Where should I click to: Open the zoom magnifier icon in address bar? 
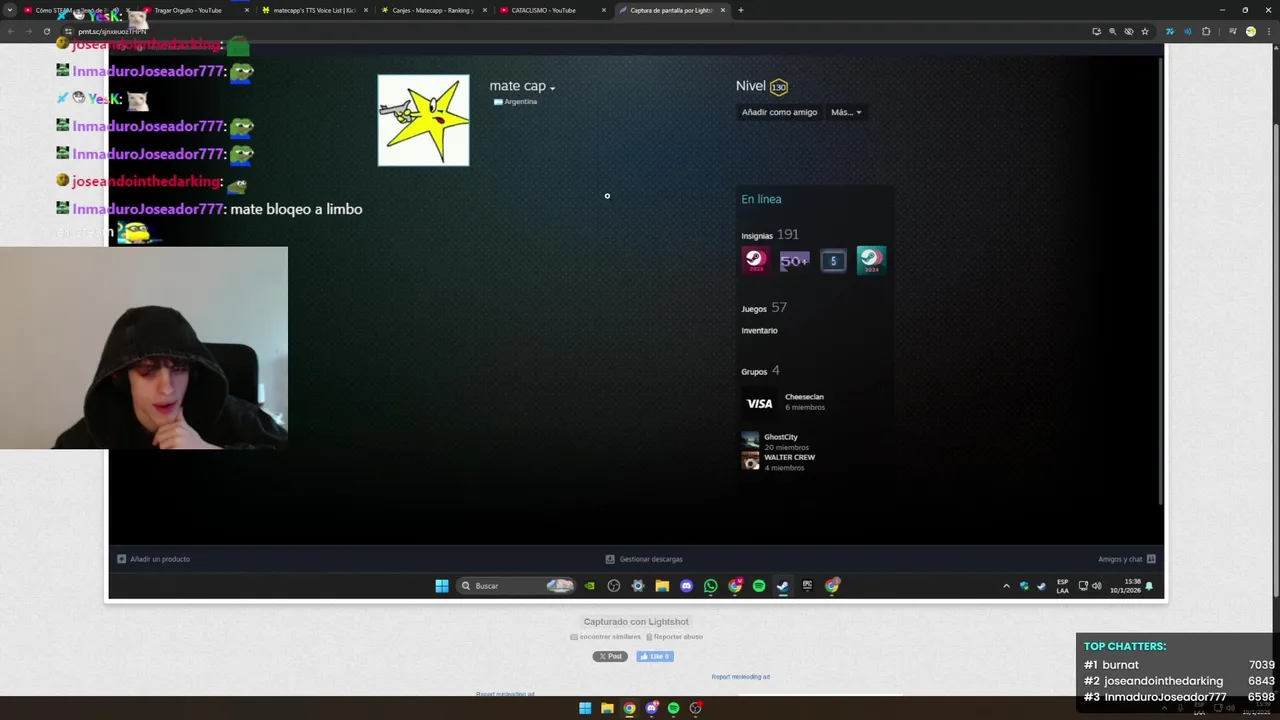pos(1113,31)
